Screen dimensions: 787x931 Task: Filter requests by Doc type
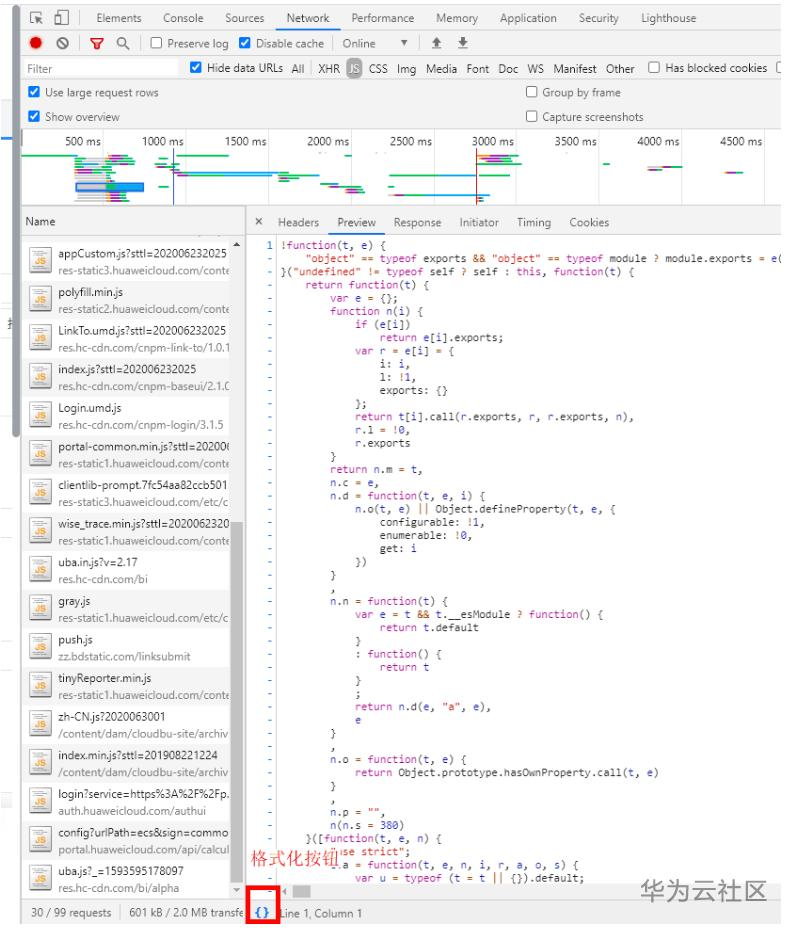click(x=508, y=69)
